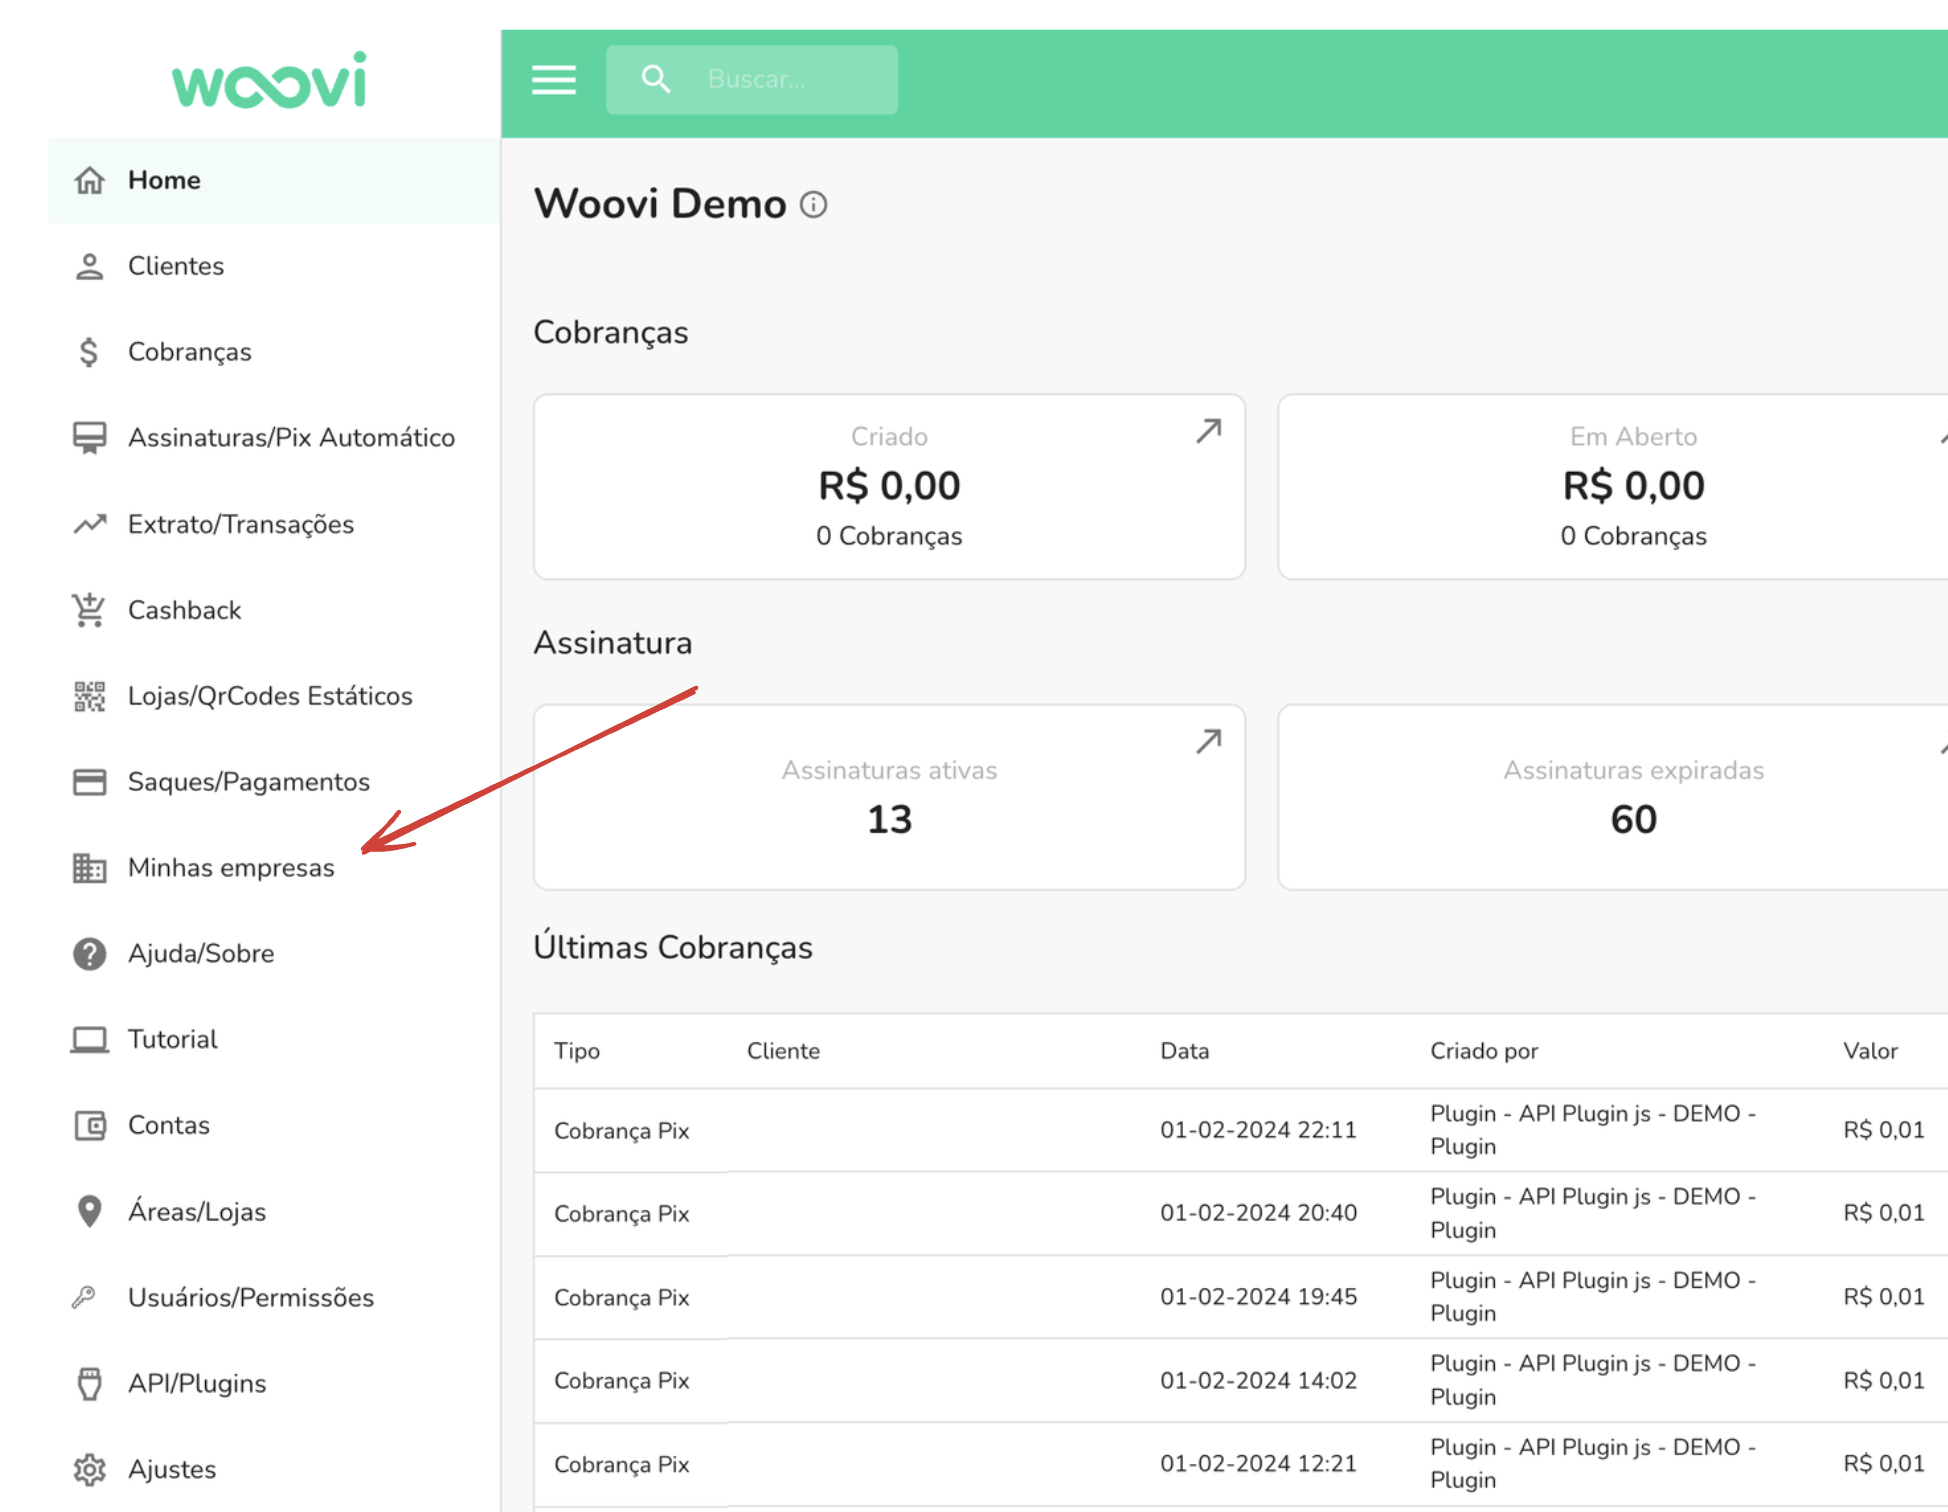Screen dimensions: 1948x1512
Task: Click the info icon beside Woovi Demo
Action: [x=813, y=205]
